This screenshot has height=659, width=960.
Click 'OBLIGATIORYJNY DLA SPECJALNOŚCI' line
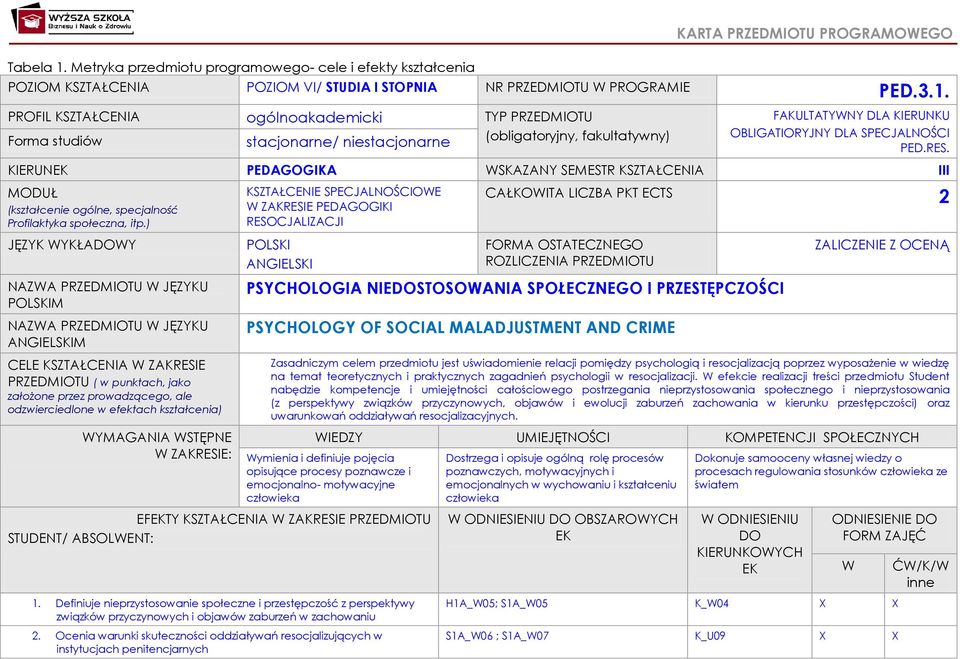pyautogui.click(x=839, y=132)
